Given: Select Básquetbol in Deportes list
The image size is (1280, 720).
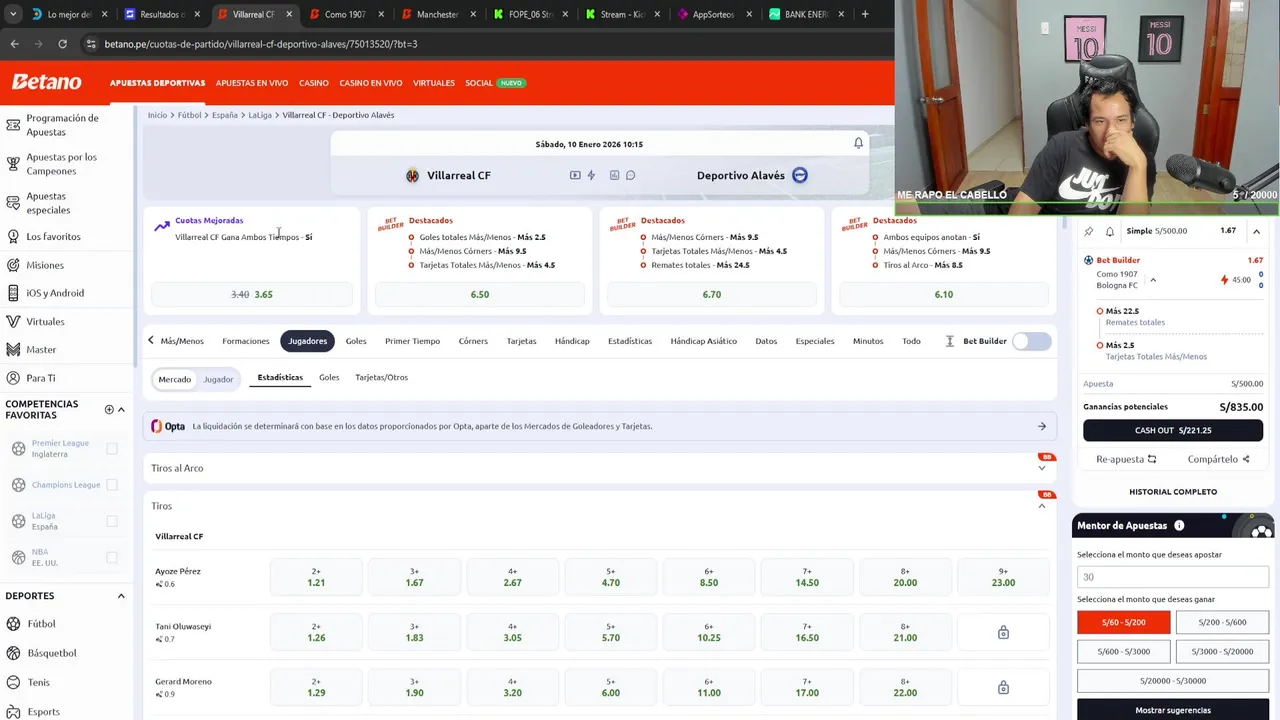Looking at the screenshot, I should [x=52, y=653].
